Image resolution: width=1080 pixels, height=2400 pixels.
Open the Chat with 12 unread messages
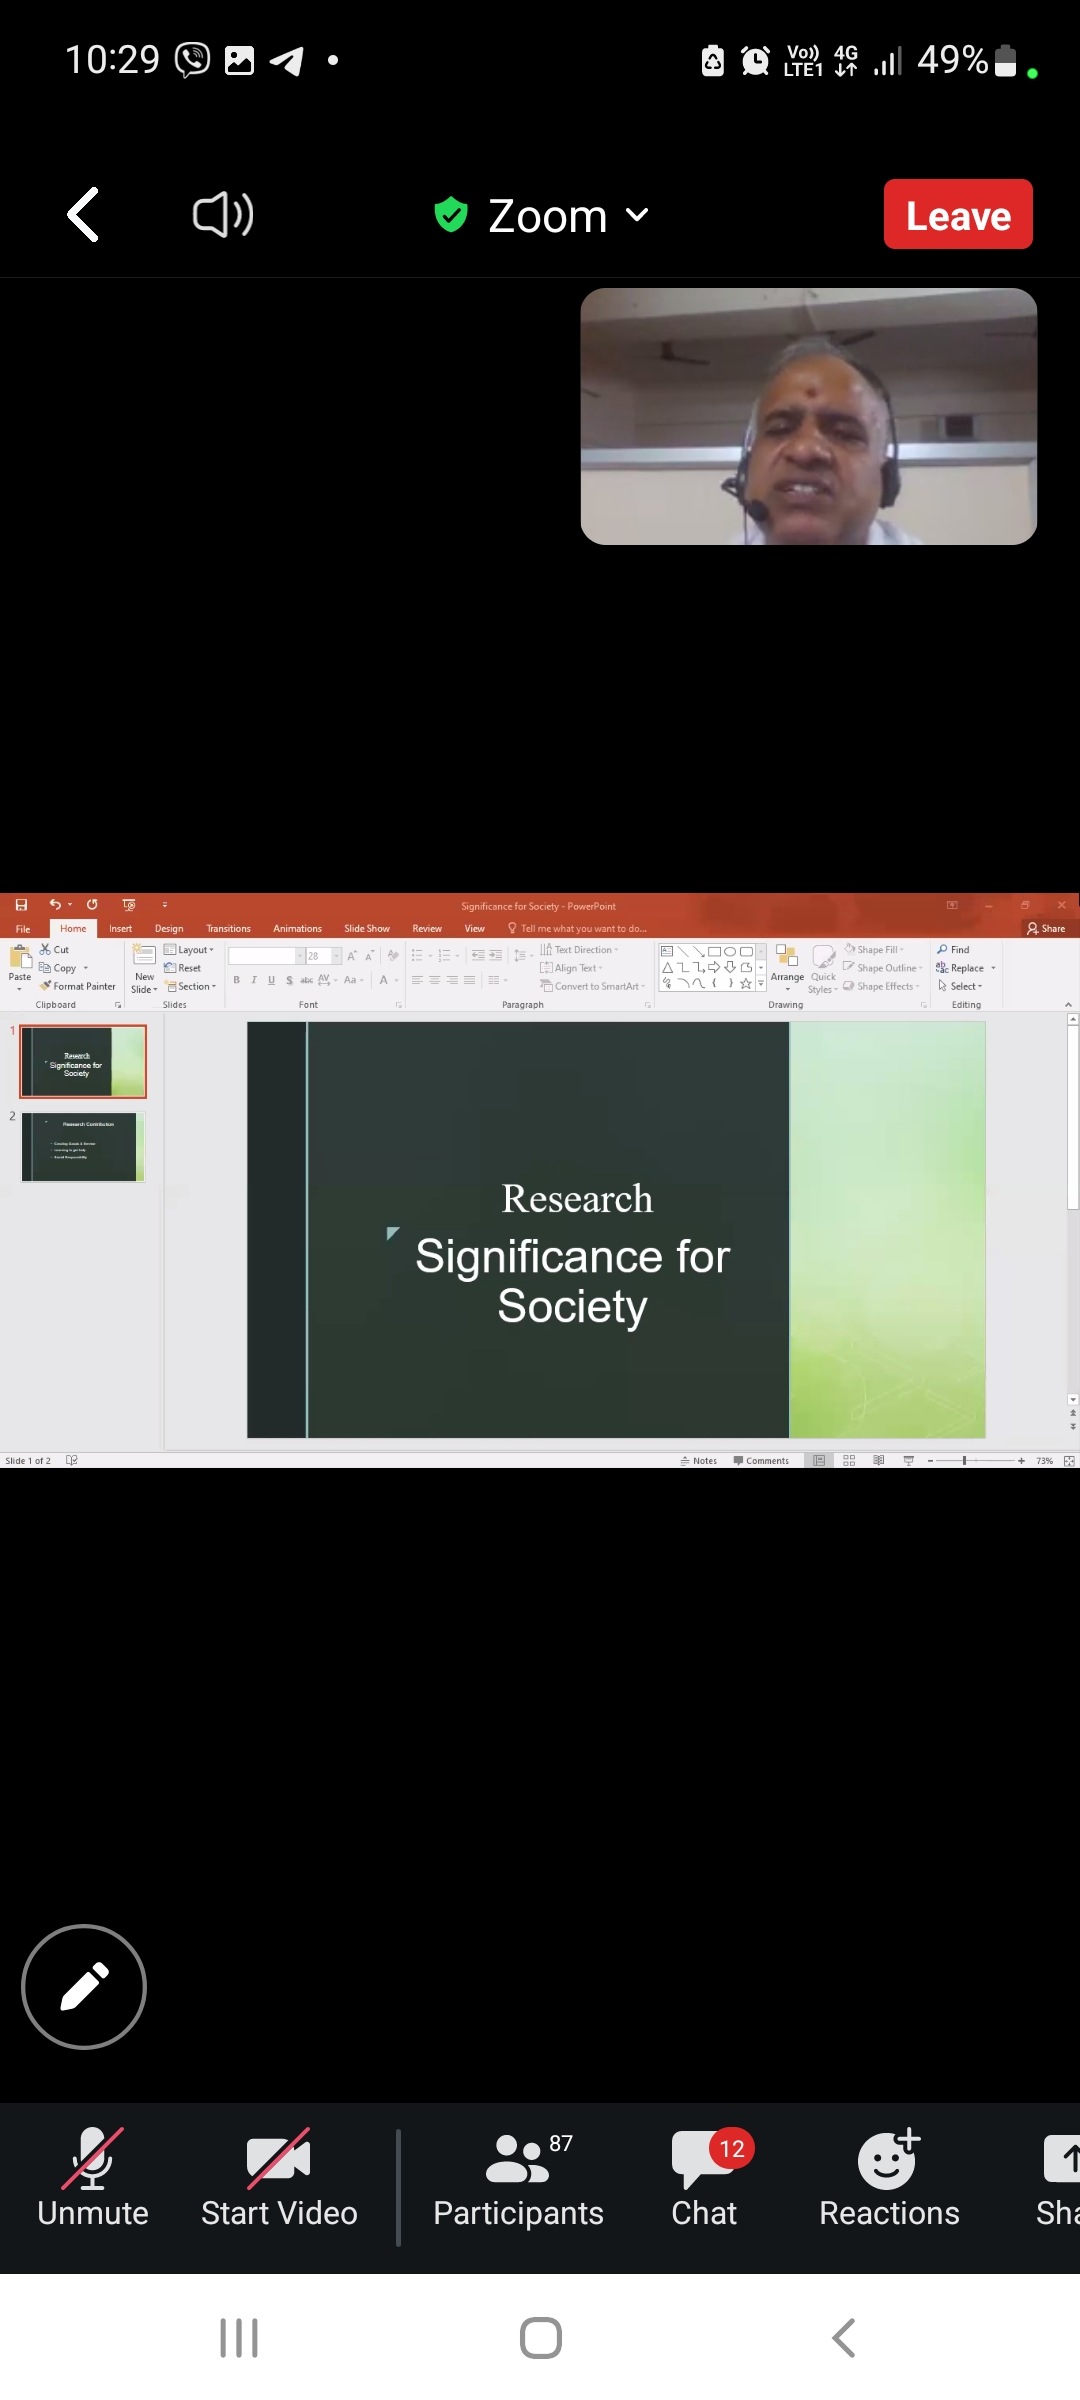pyautogui.click(x=705, y=2178)
